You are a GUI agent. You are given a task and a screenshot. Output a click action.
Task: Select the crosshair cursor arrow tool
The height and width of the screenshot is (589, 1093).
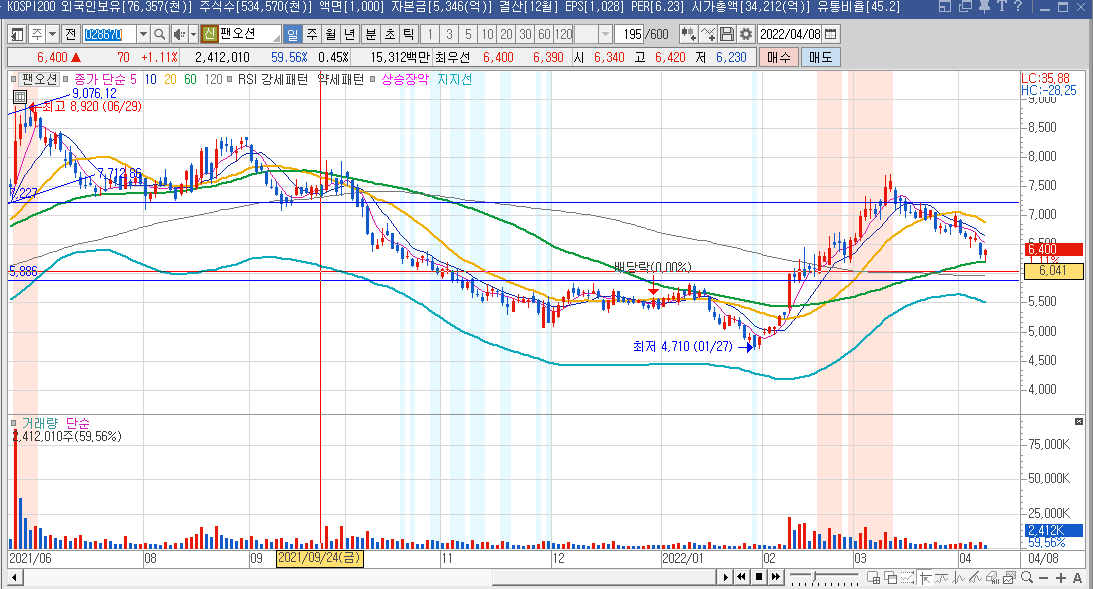(925, 578)
